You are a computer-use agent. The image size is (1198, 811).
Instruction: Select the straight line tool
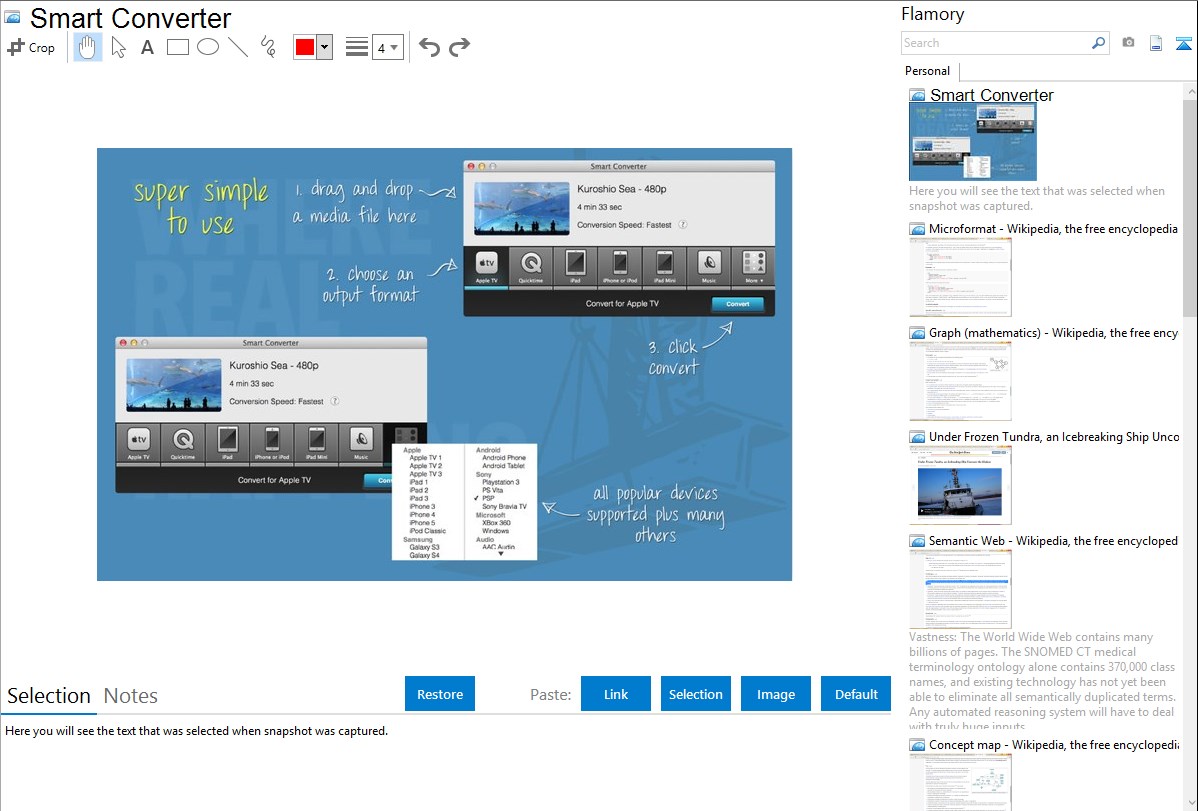click(x=238, y=47)
